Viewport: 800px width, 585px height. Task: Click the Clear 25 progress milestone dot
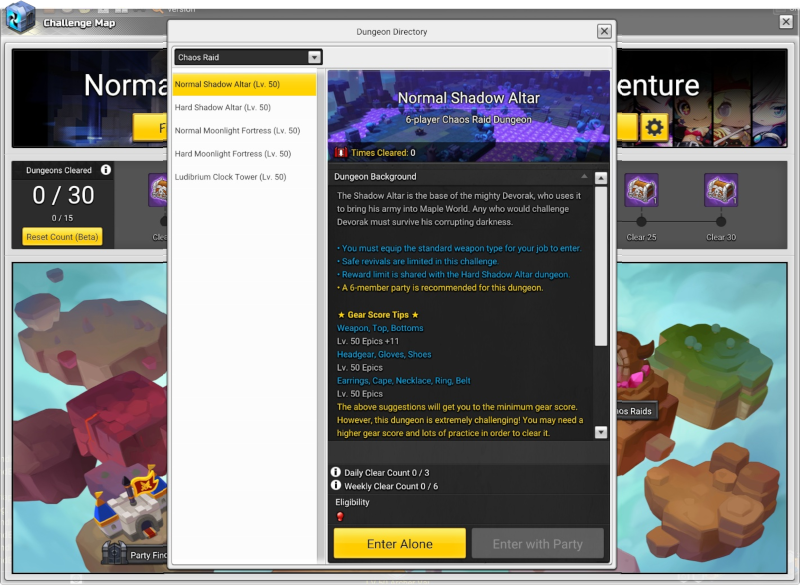coord(641,221)
